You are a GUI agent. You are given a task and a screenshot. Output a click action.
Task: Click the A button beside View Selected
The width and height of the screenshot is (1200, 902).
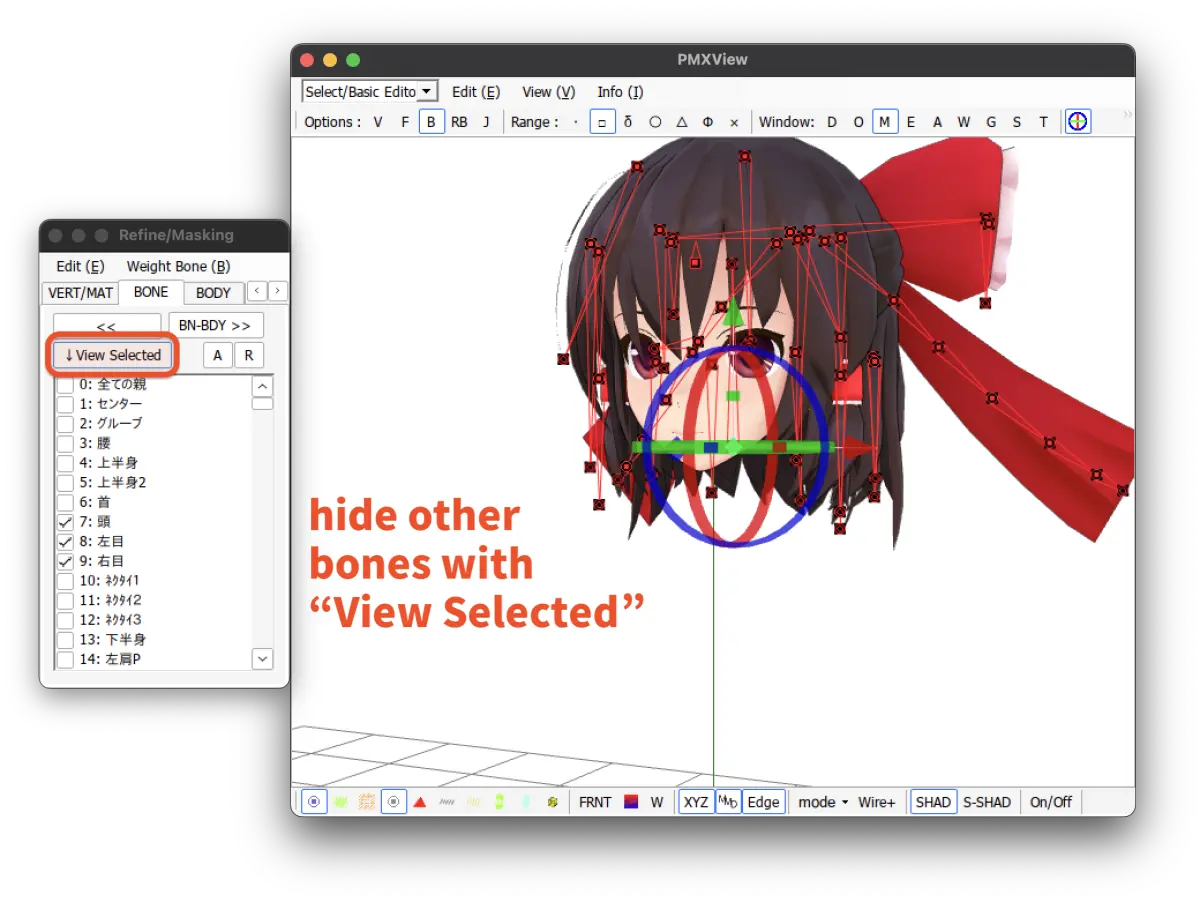pos(218,355)
